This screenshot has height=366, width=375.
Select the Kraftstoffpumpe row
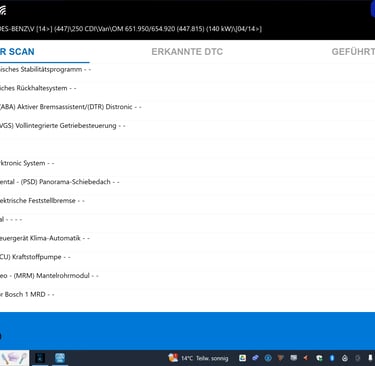(x=187, y=257)
